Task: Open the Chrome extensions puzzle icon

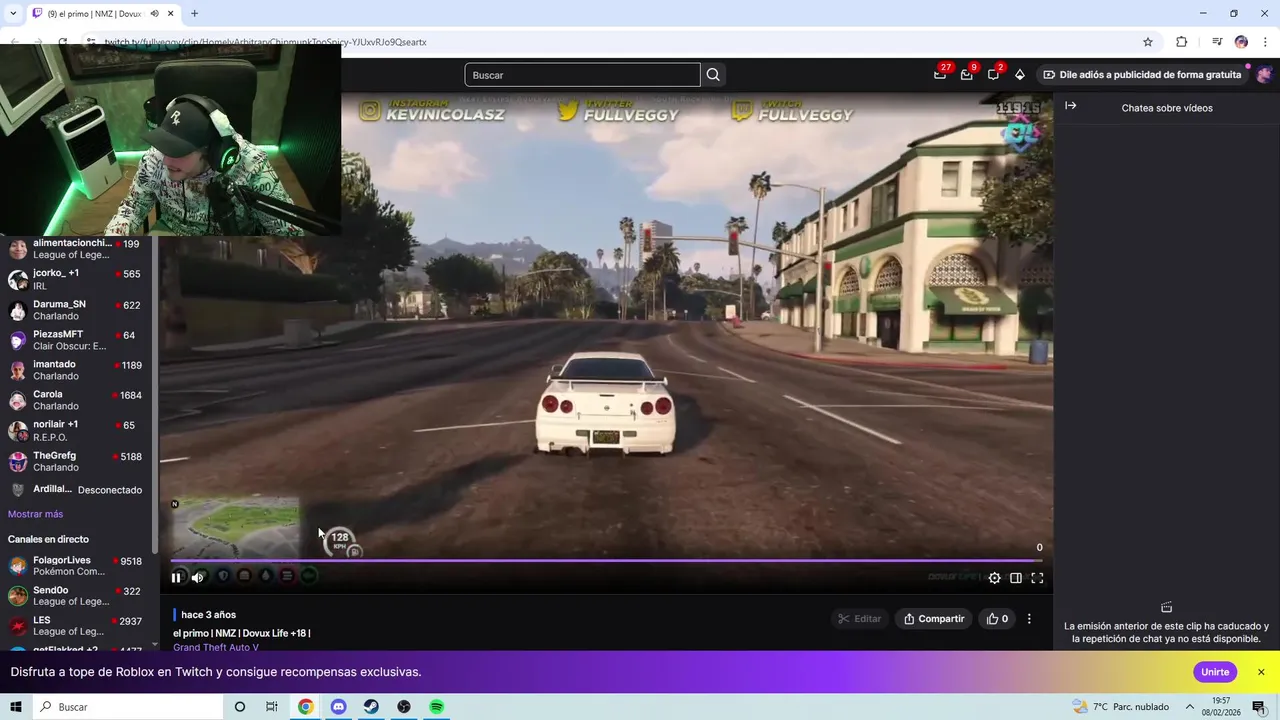Action: pyautogui.click(x=1181, y=42)
